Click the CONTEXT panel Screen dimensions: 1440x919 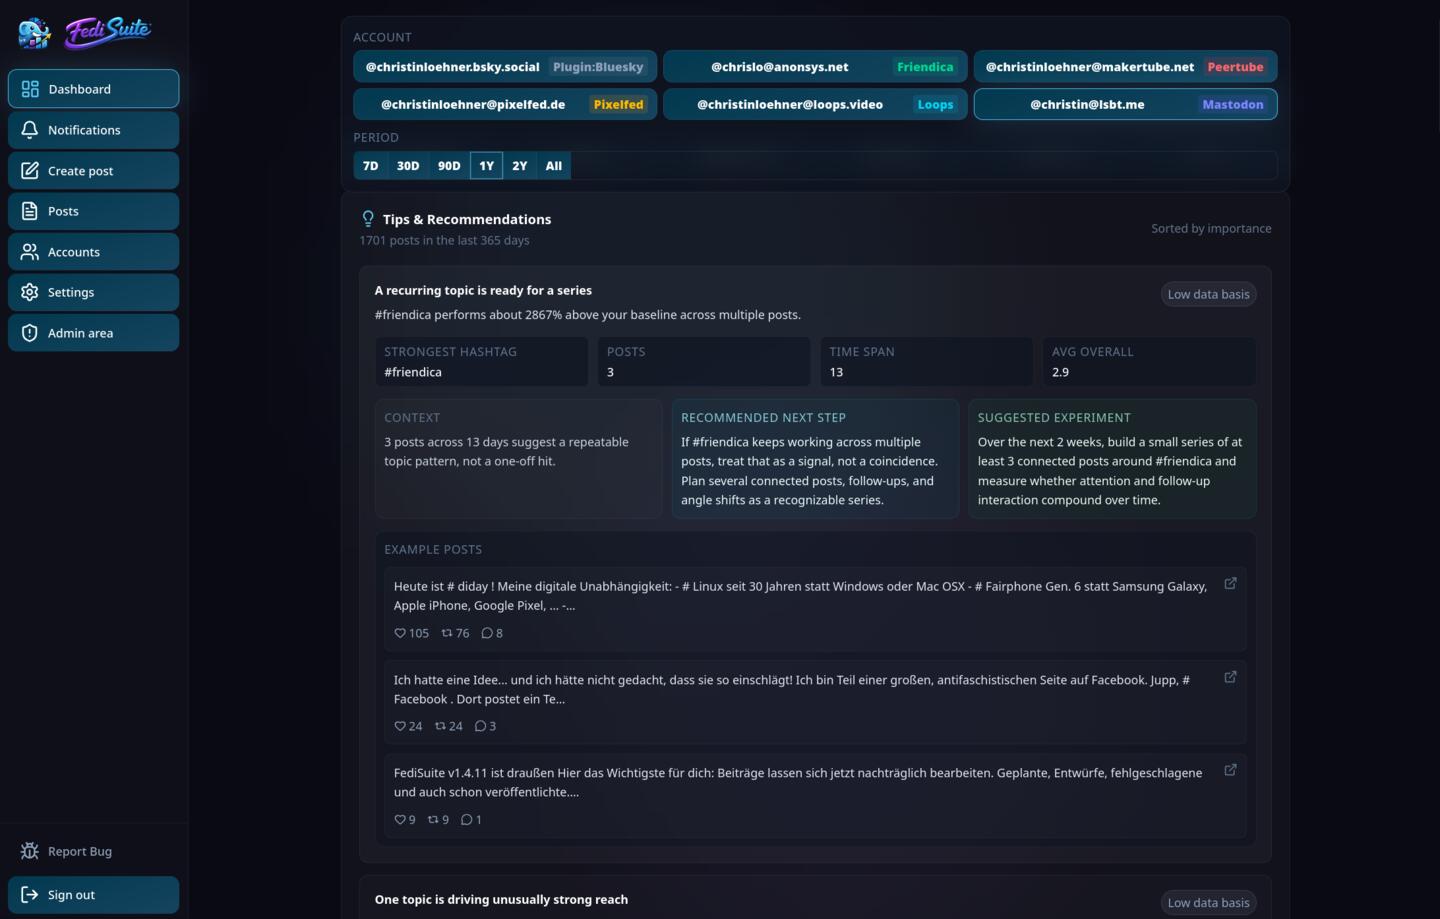tap(518, 459)
